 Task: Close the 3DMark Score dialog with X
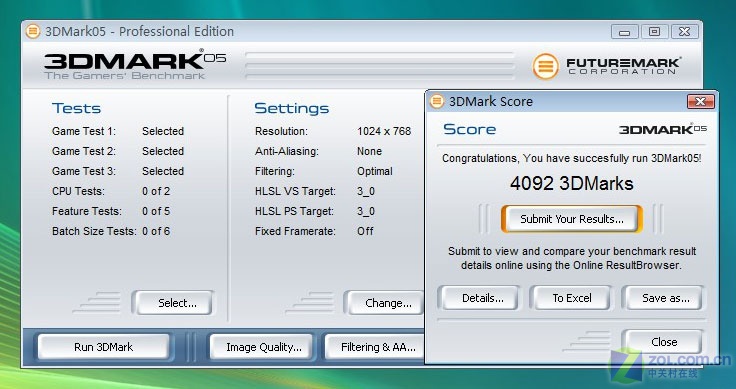(x=700, y=101)
